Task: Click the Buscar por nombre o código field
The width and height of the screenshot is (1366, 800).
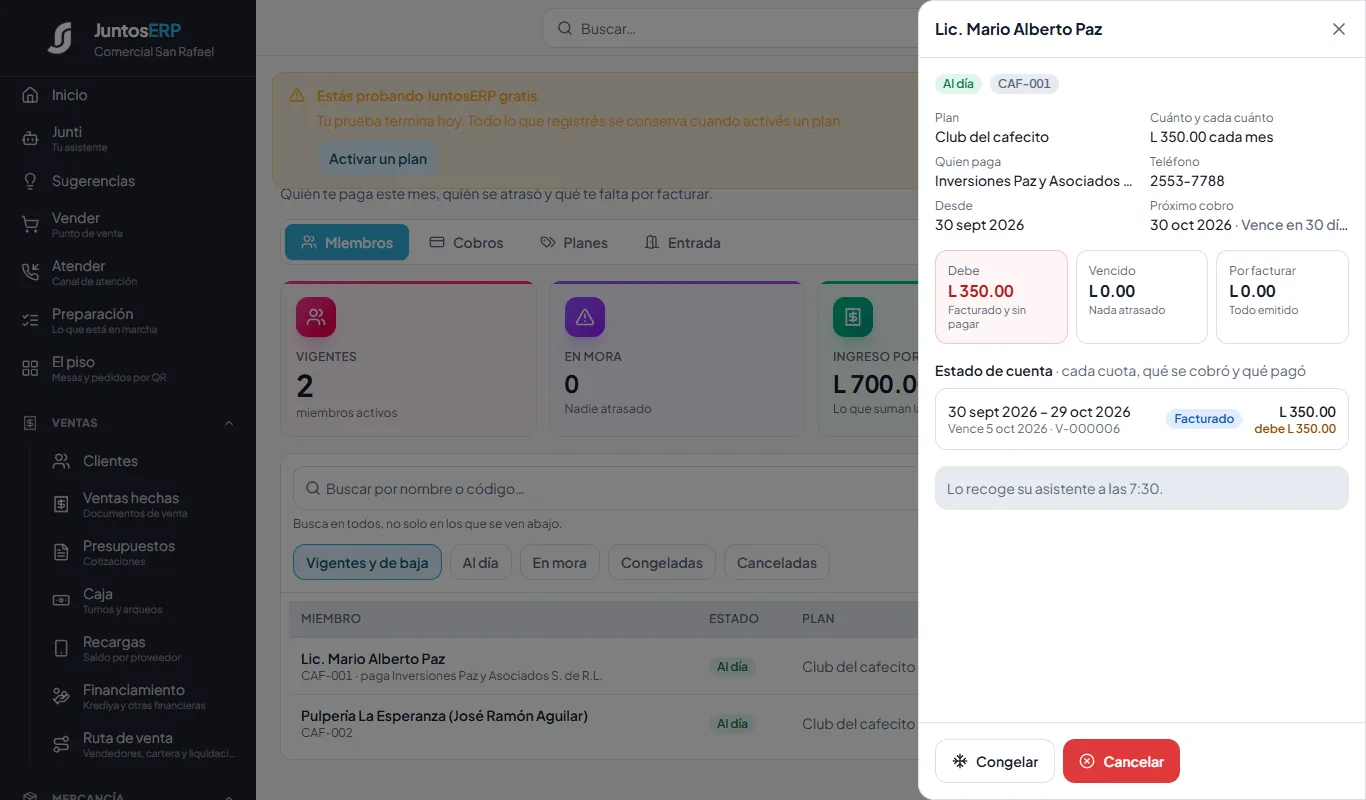Action: 605,489
